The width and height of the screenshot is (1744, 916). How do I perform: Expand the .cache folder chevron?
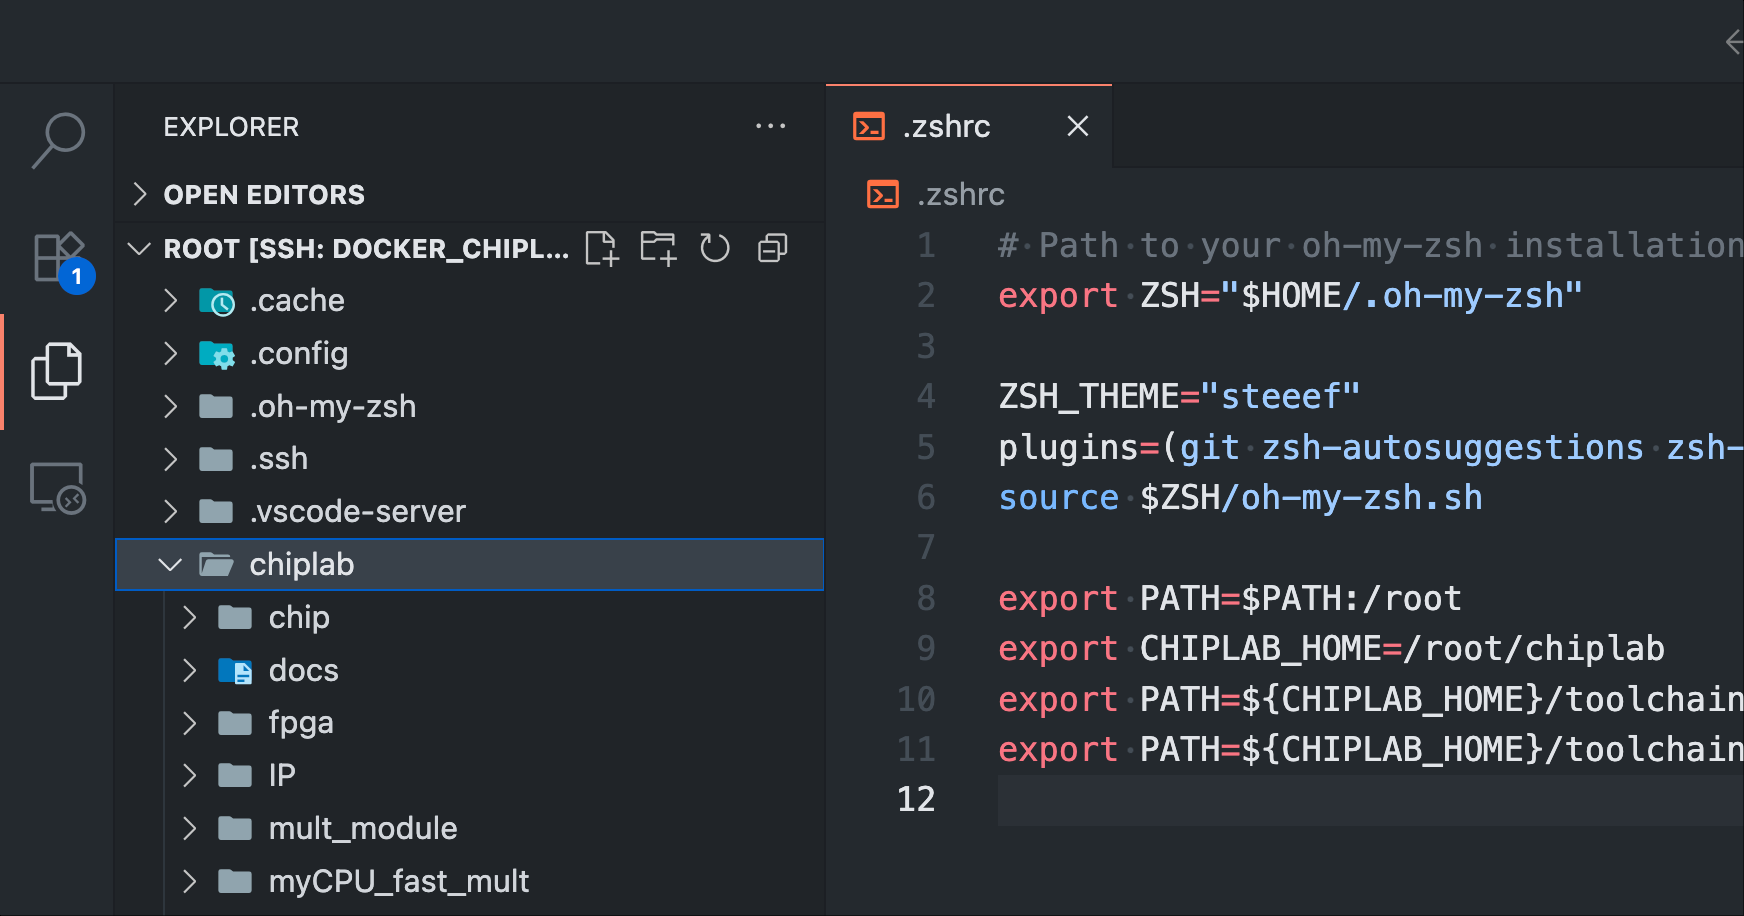170,300
